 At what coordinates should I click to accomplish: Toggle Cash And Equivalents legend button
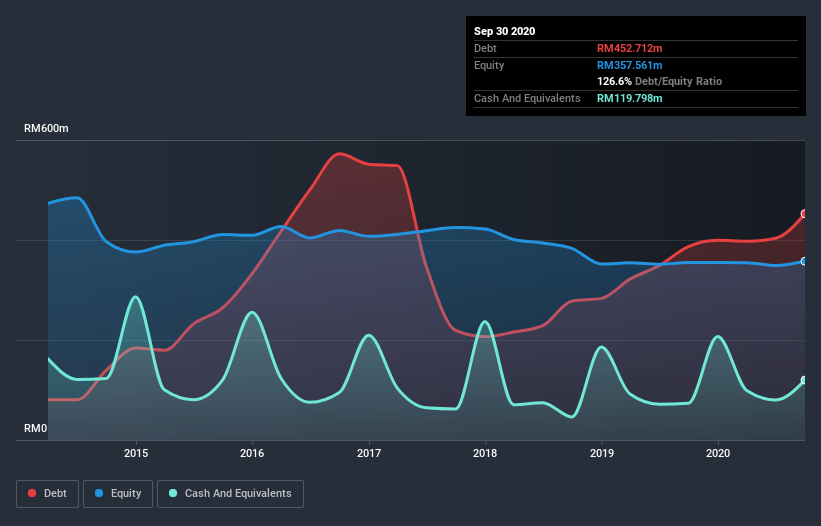click(230, 494)
